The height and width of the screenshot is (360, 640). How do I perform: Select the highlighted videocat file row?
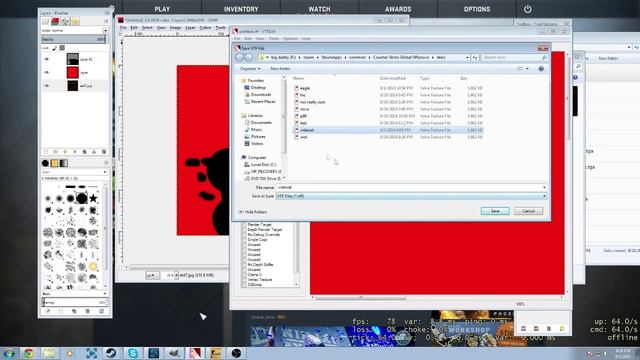click(x=388, y=130)
